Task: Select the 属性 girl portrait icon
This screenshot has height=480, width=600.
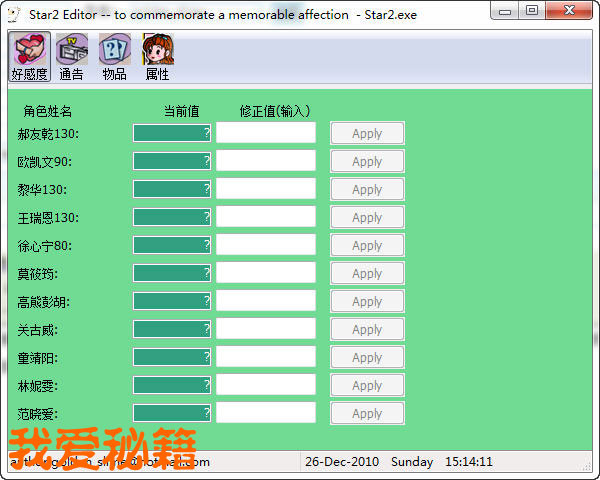Action: pyautogui.click(x=157, y=55)
